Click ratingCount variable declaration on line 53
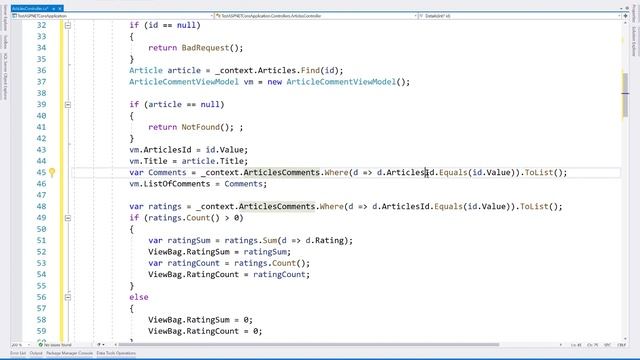This screenshot has height=360, width=640. click(193, 263)
